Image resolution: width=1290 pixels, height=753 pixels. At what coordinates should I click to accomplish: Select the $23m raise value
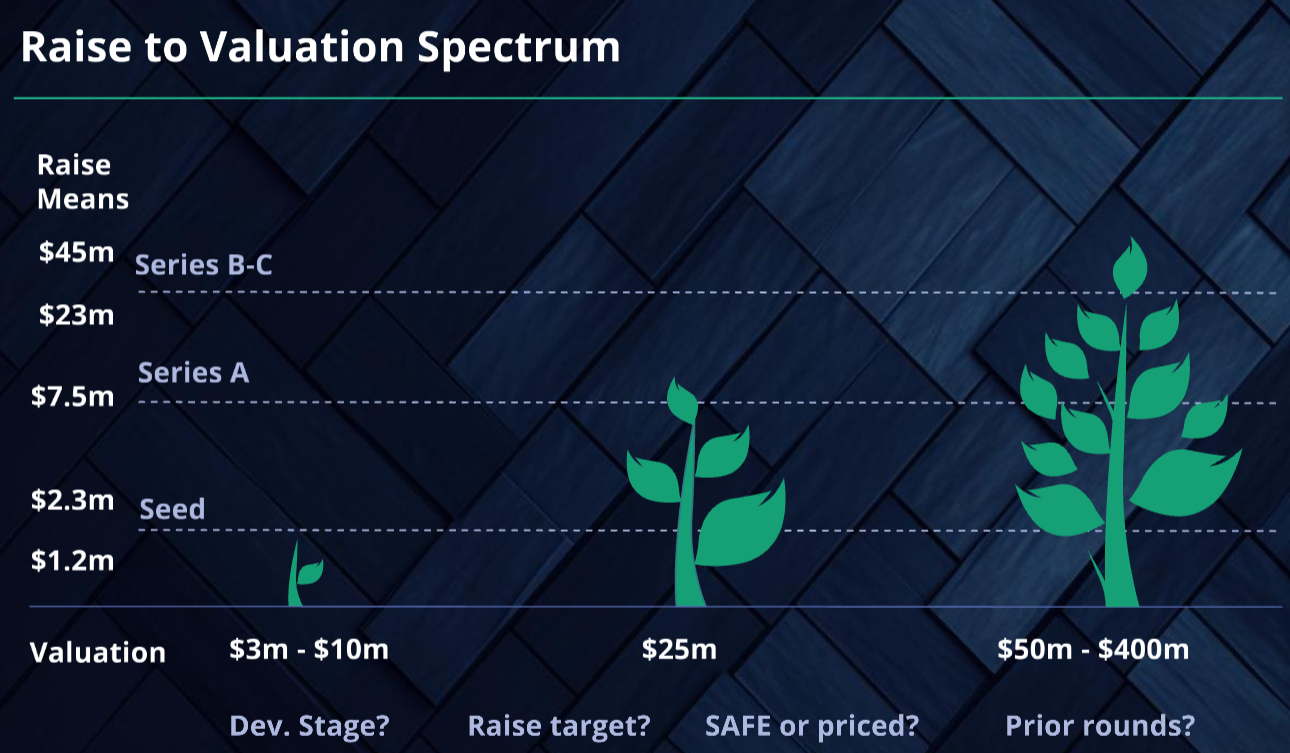[76, 315]
